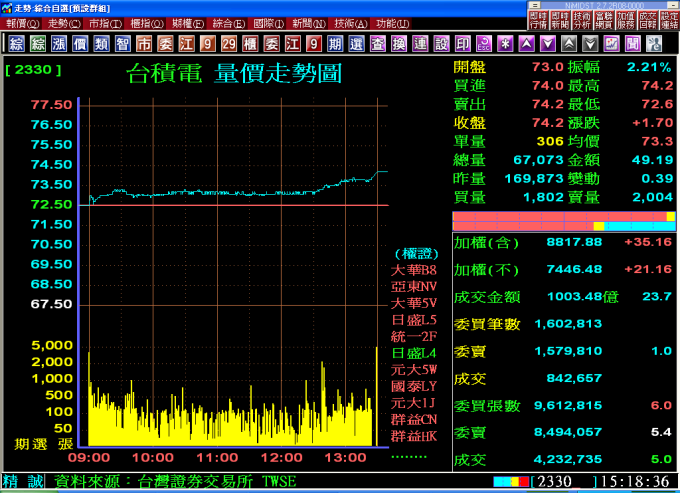Click the 即時新聞 button
680x493 pixels.
[x=560, y=20]
